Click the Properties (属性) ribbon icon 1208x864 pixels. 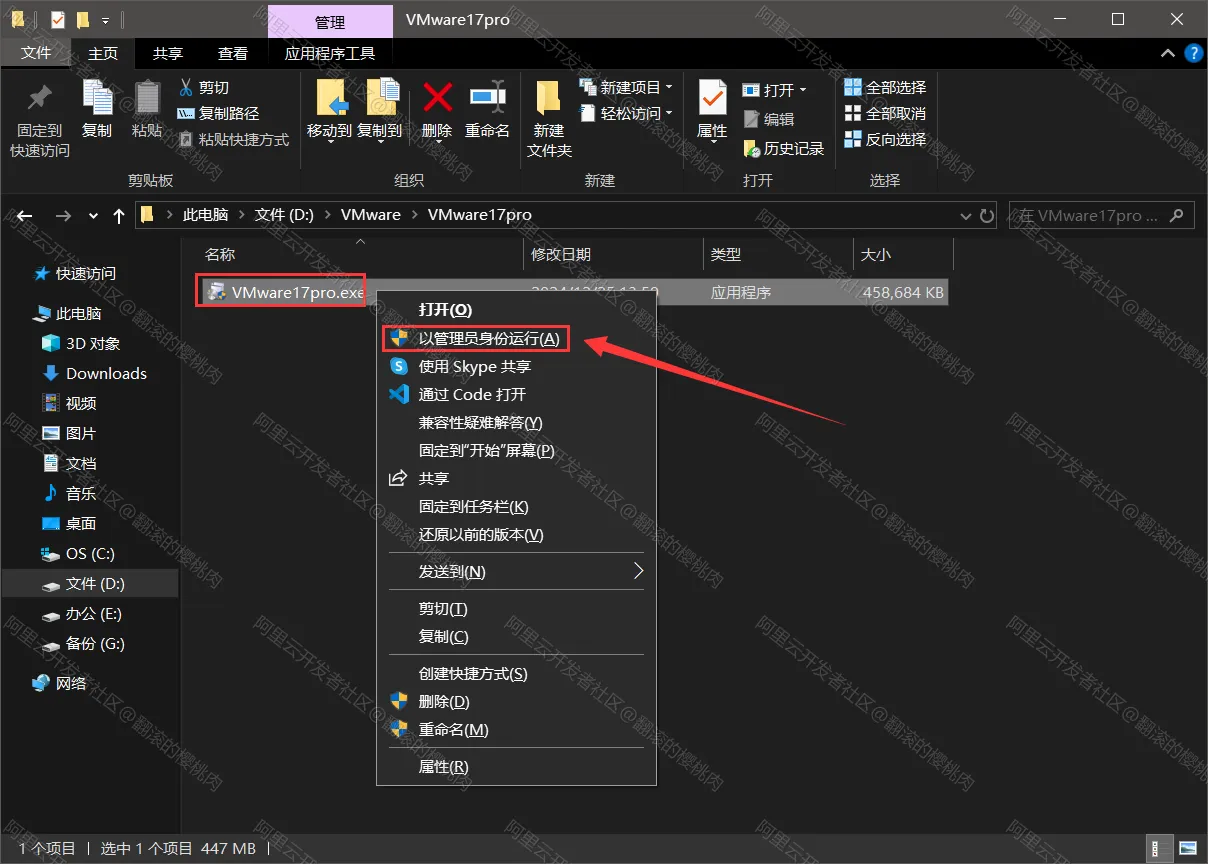tap(712, 98)
